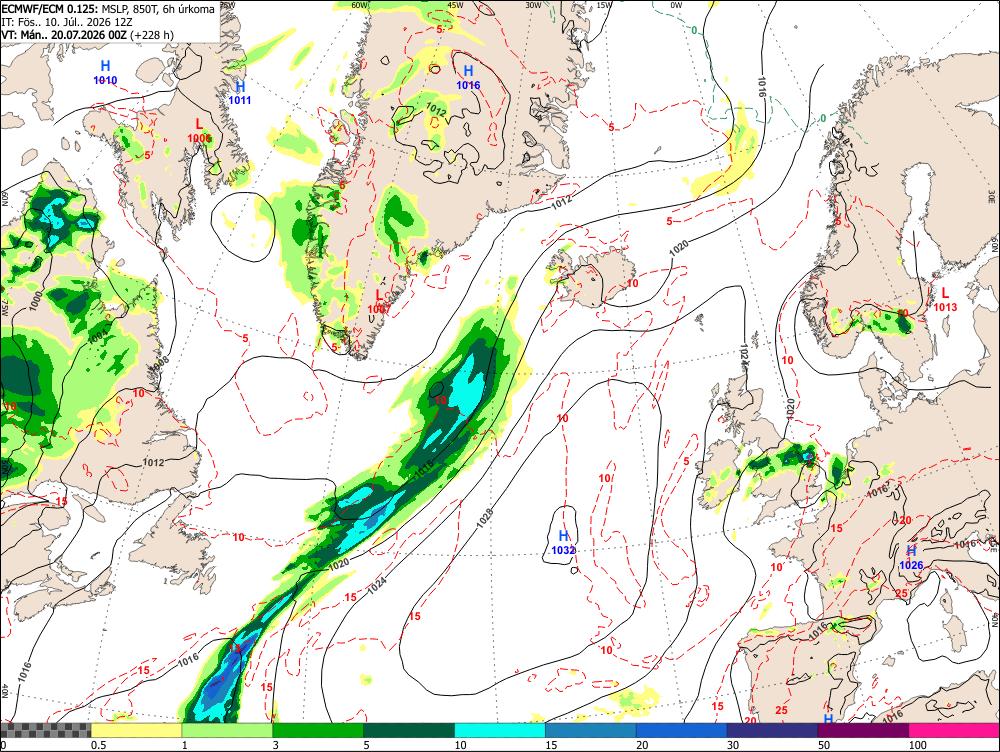Viewport: 1000px width, 752px height.
Task: Select the dark green 5–10 legend swatch
Action: pyautogui.click(x=409, y=730)
